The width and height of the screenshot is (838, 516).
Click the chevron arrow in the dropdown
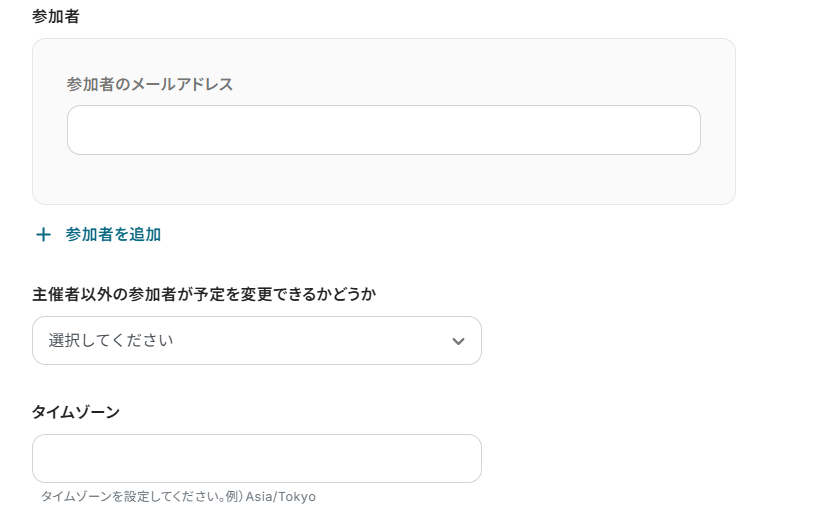(458, 341)
